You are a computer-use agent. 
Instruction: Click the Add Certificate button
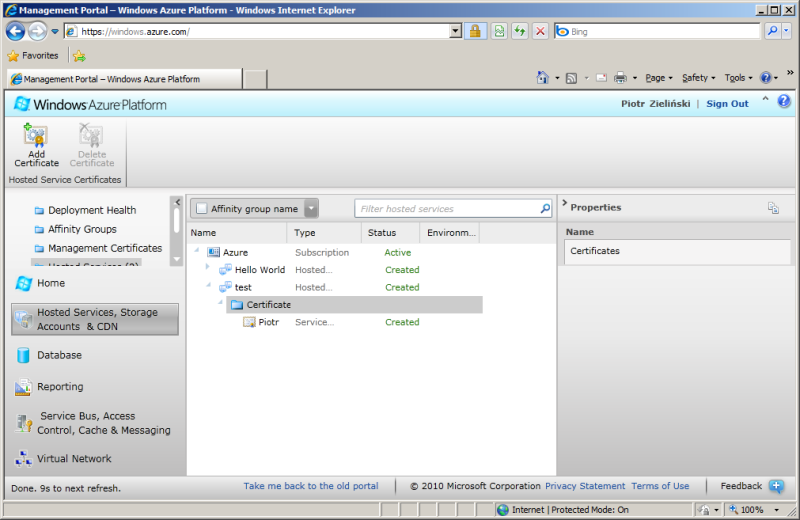pos(36,145)
